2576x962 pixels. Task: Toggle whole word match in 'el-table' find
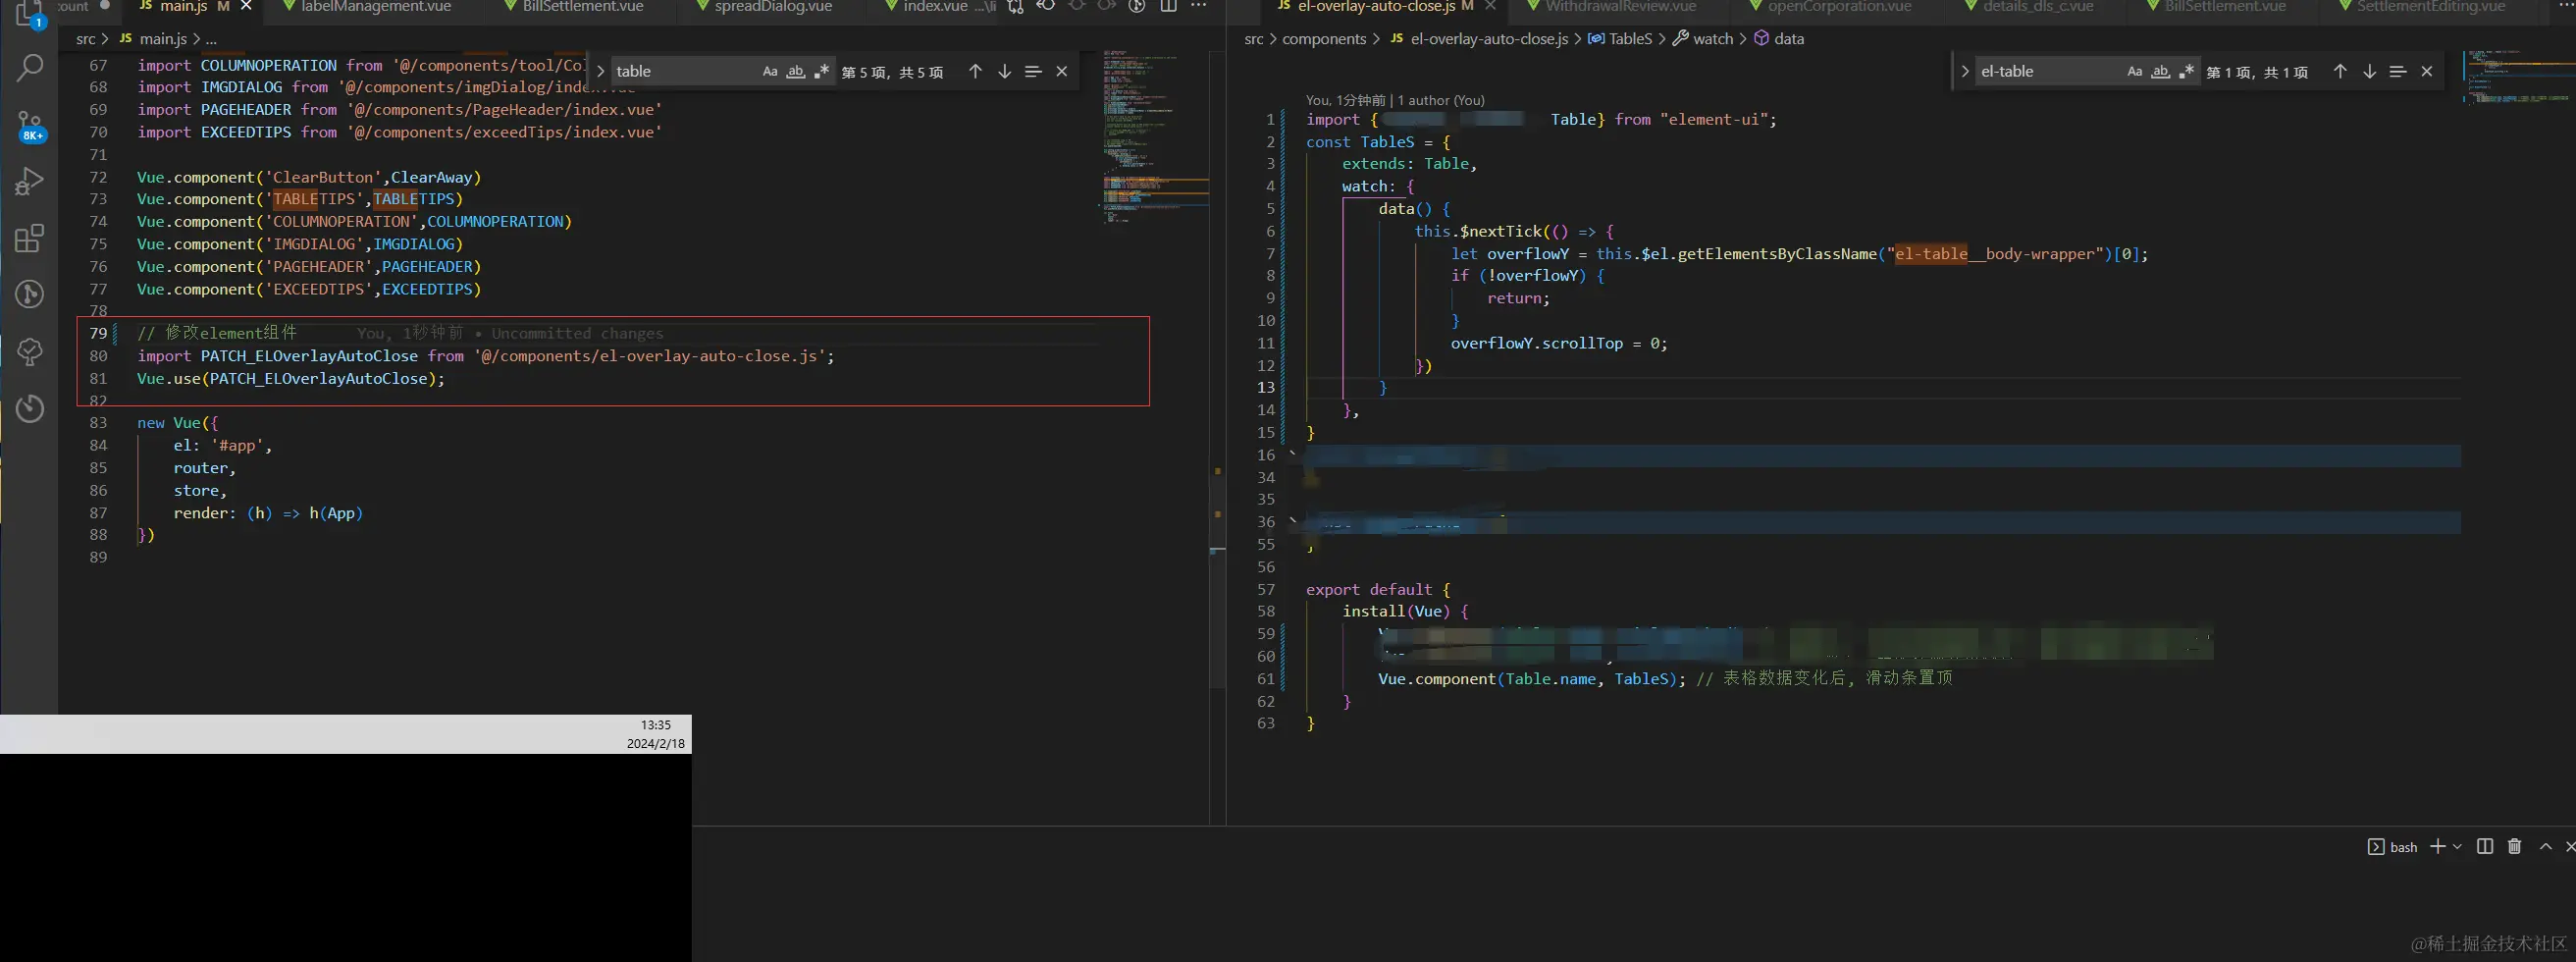[2160, 72]
